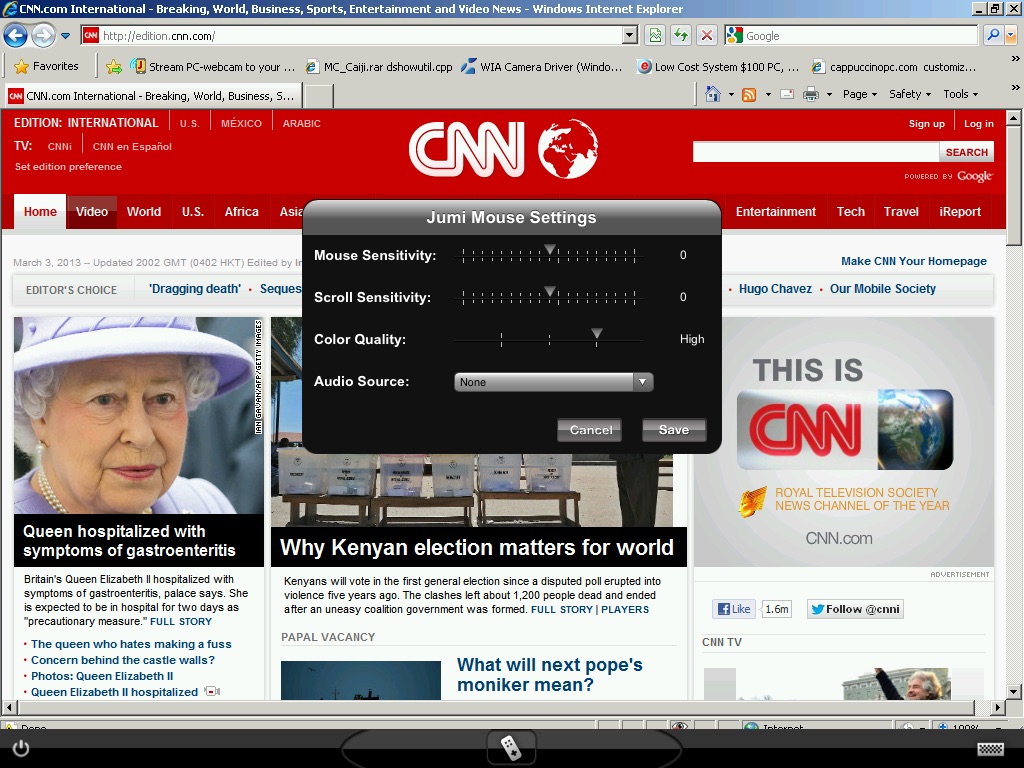
Task: Click Facebook Like button
Action: click(734, 609)
